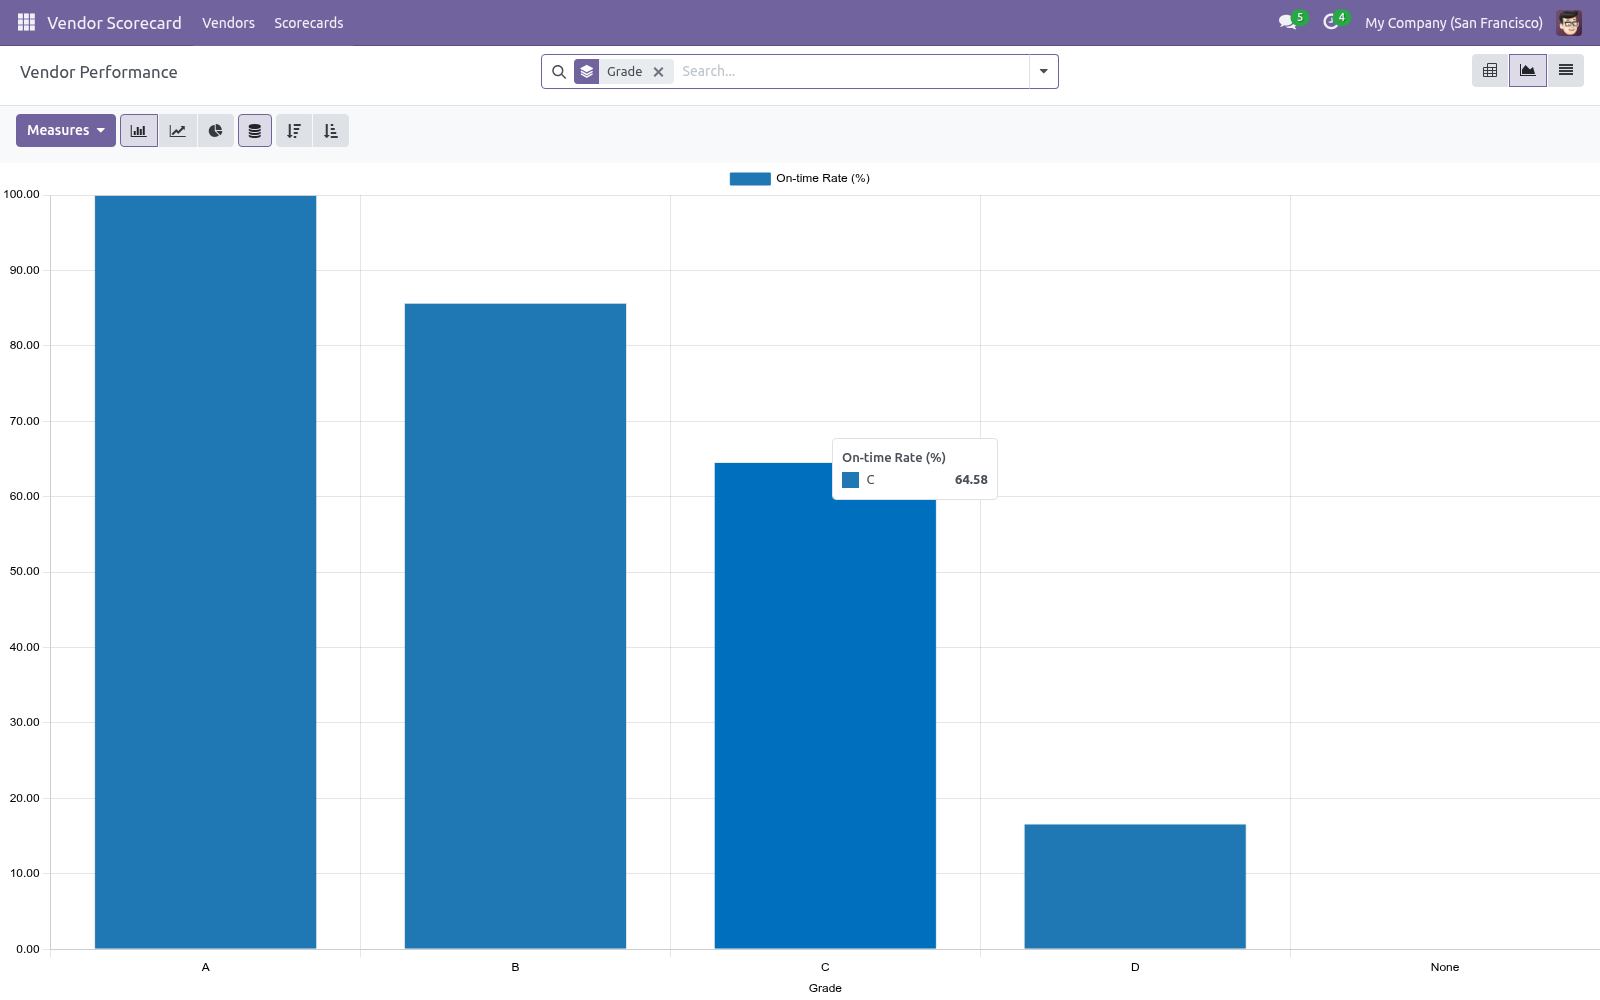Toggle stacked chart option

point(255,131)
